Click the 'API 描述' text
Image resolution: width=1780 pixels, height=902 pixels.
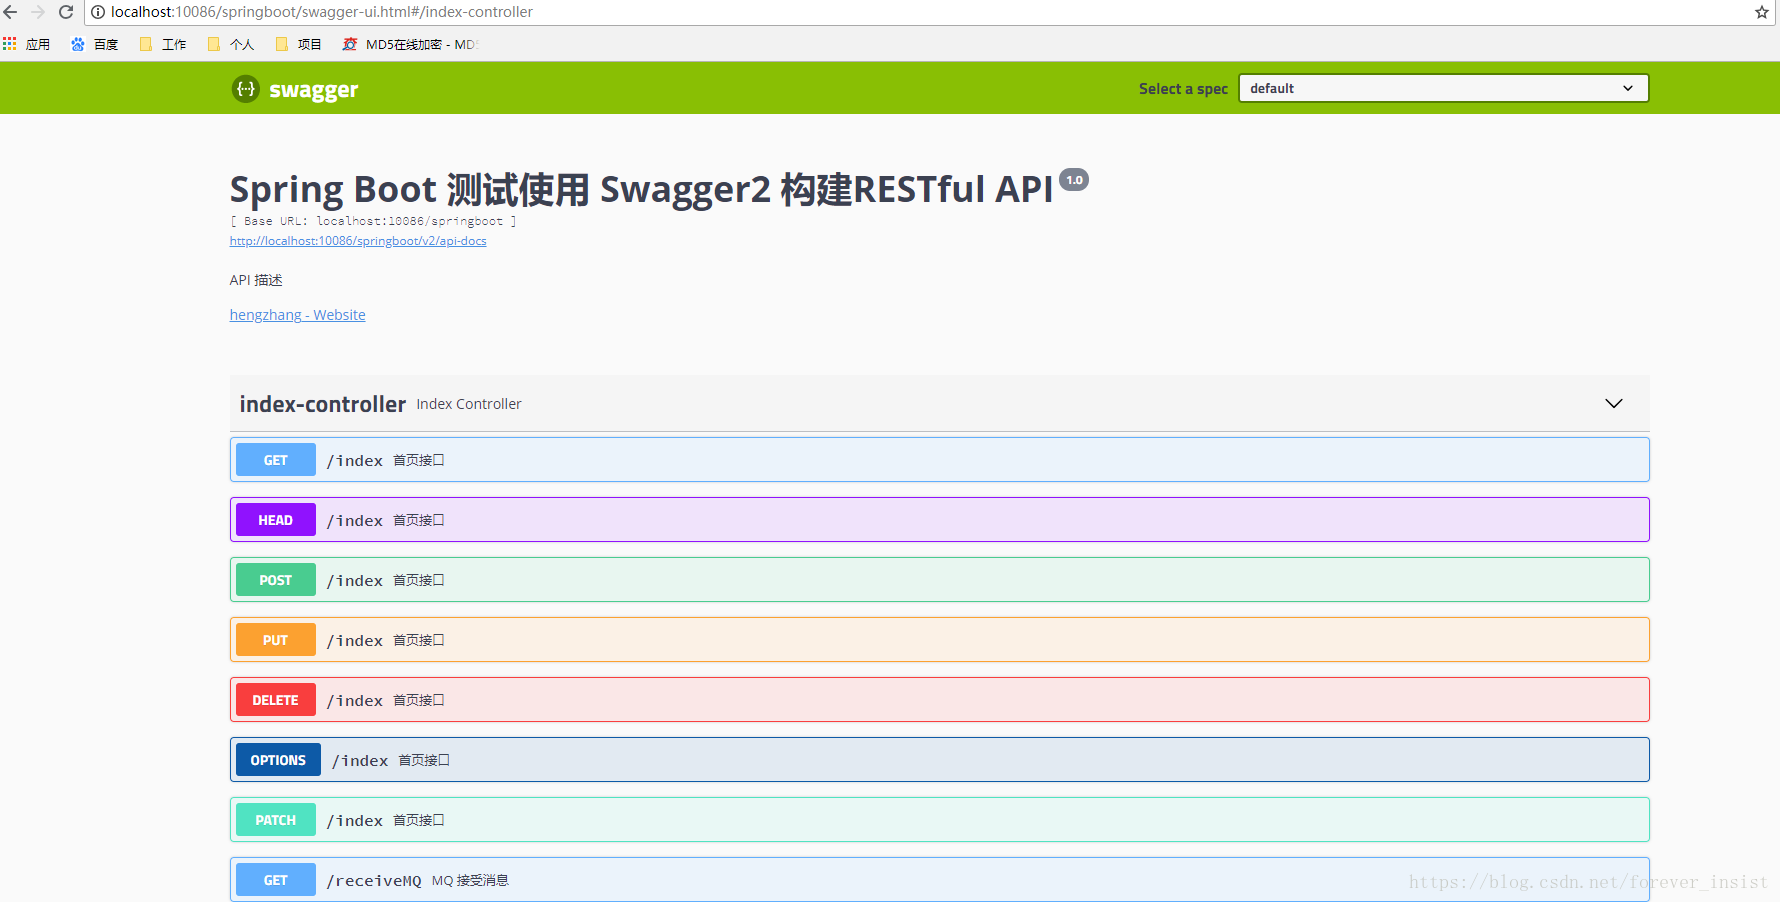(x=256, y=280)
